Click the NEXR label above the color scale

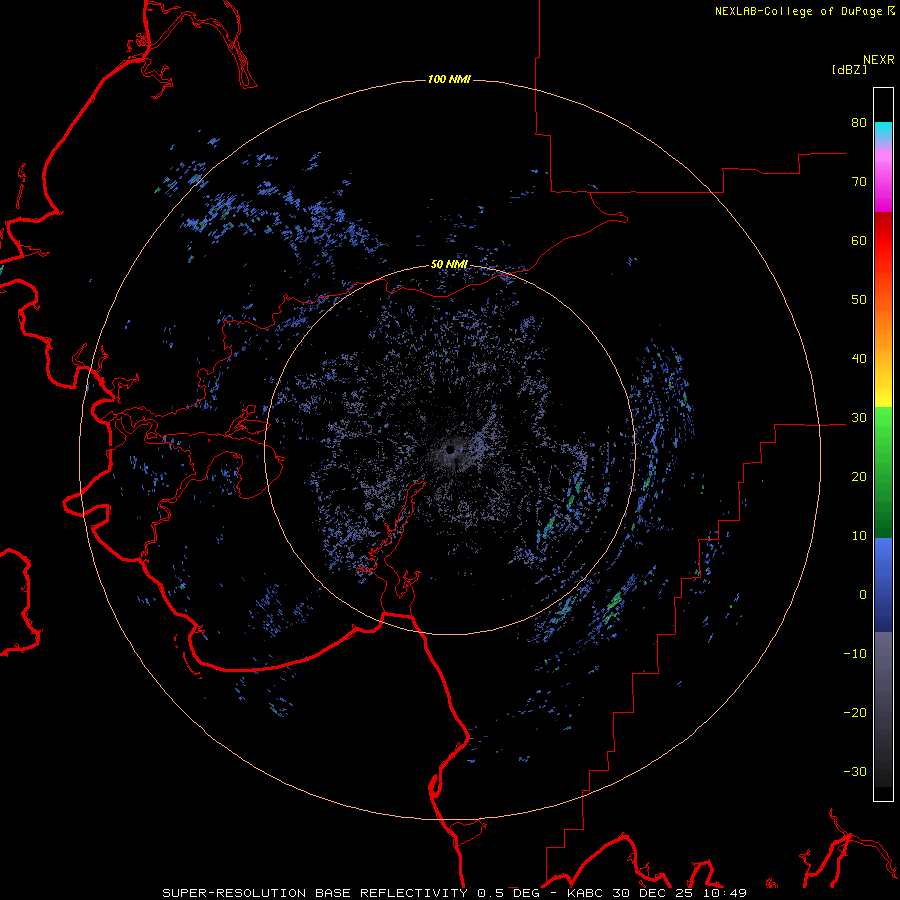click(878, 60)
